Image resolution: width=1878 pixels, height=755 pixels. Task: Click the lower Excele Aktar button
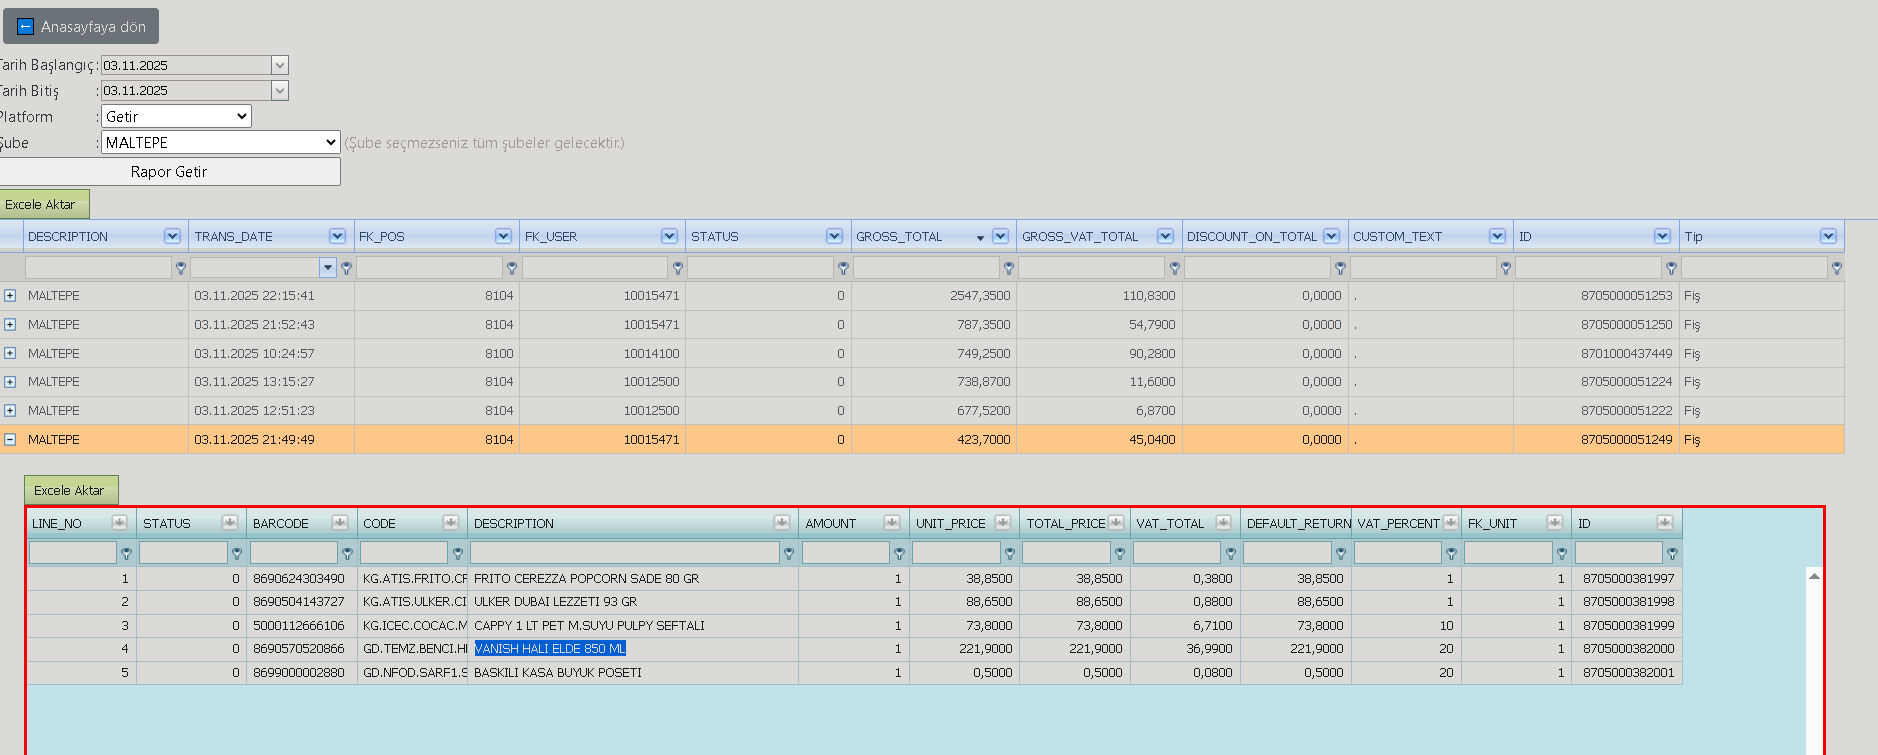pos(69,490)
